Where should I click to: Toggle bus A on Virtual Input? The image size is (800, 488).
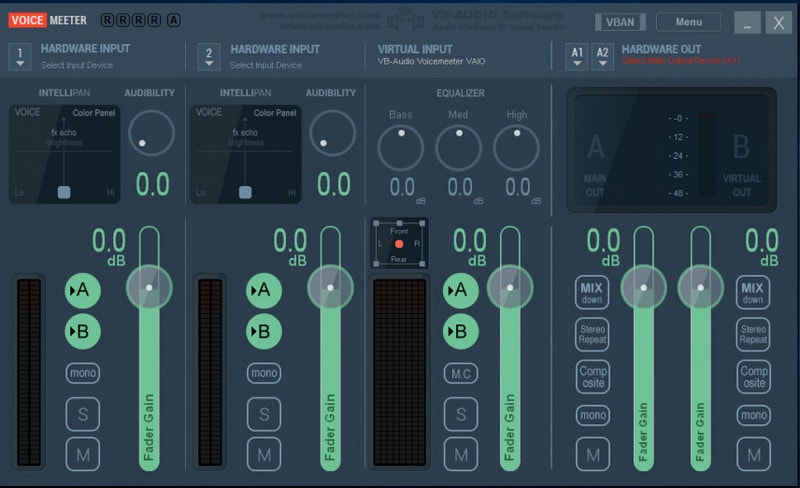pos(461,290)
